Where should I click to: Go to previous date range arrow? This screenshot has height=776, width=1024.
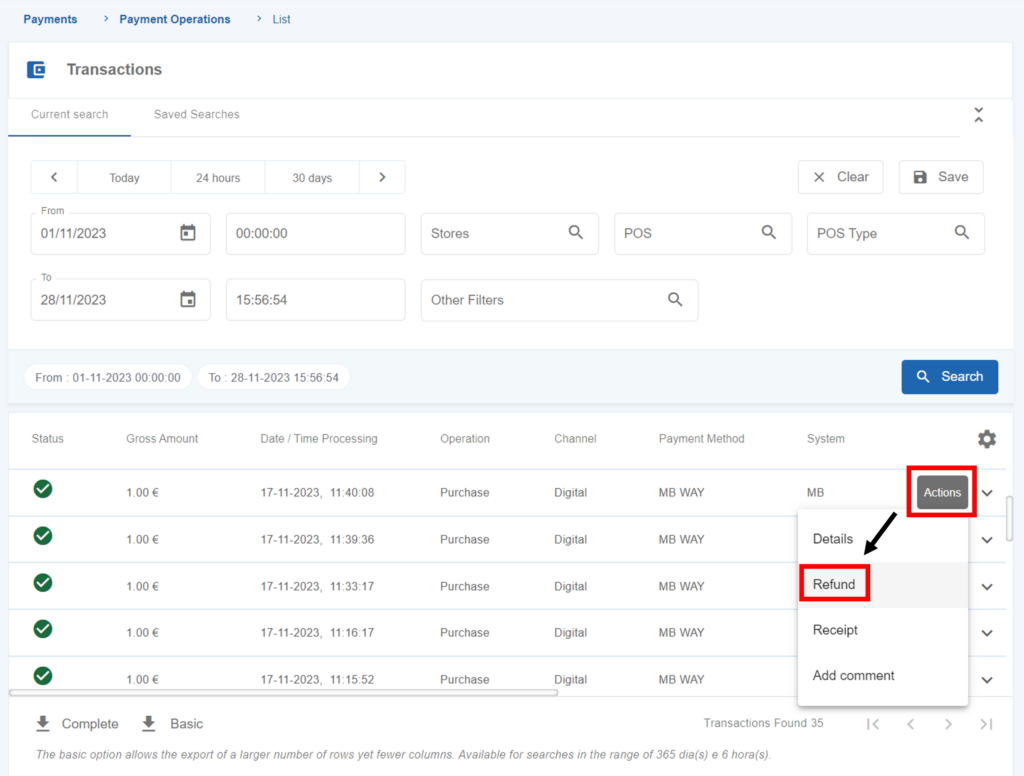pyautogui.click(x=54, y=177)
